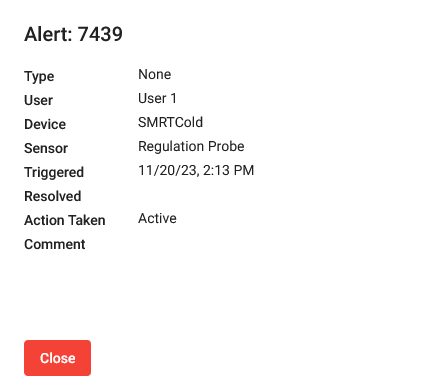Screen dimensions: 432x391
Task: Click the None type value
Action: click(x=155, y=74)
